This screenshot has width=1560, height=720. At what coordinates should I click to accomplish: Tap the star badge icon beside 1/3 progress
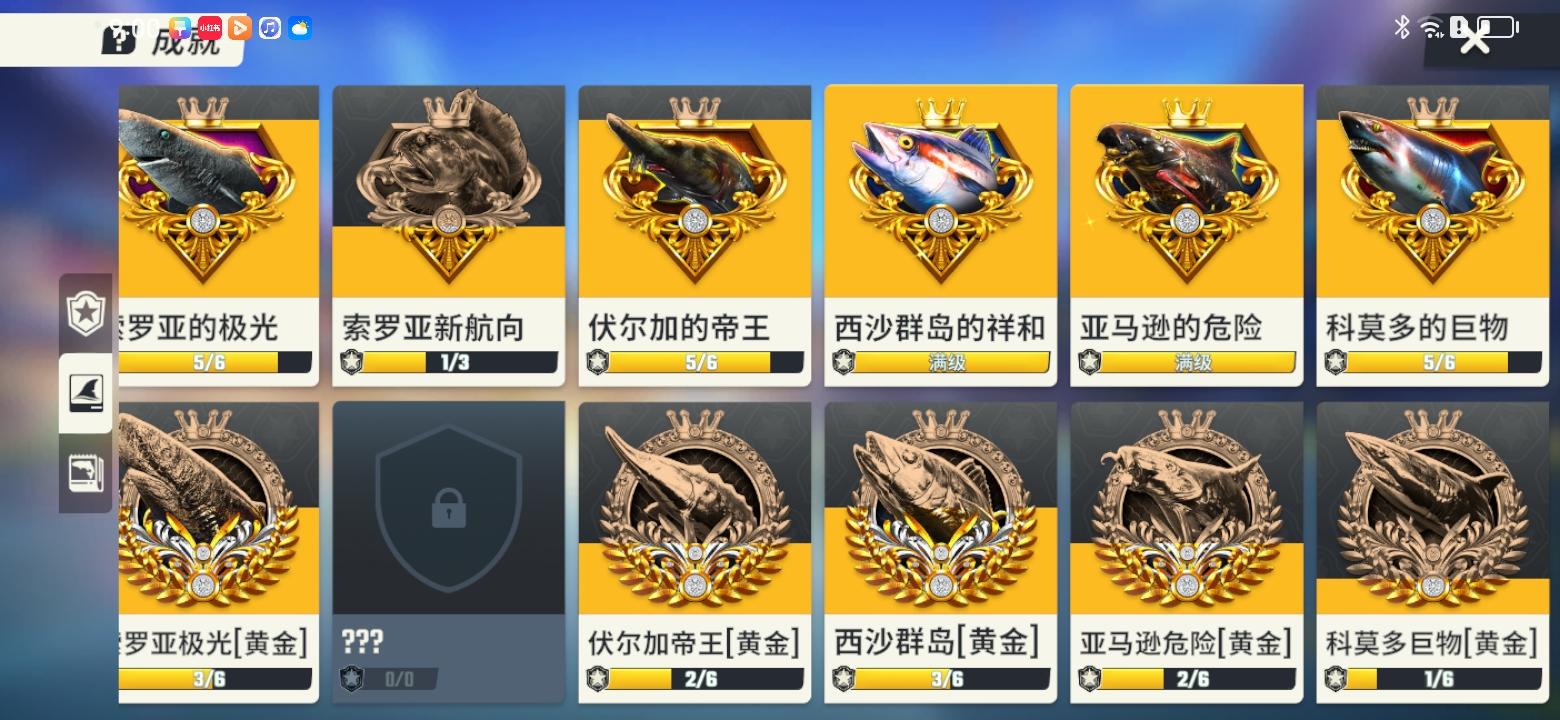click(351, 362)
